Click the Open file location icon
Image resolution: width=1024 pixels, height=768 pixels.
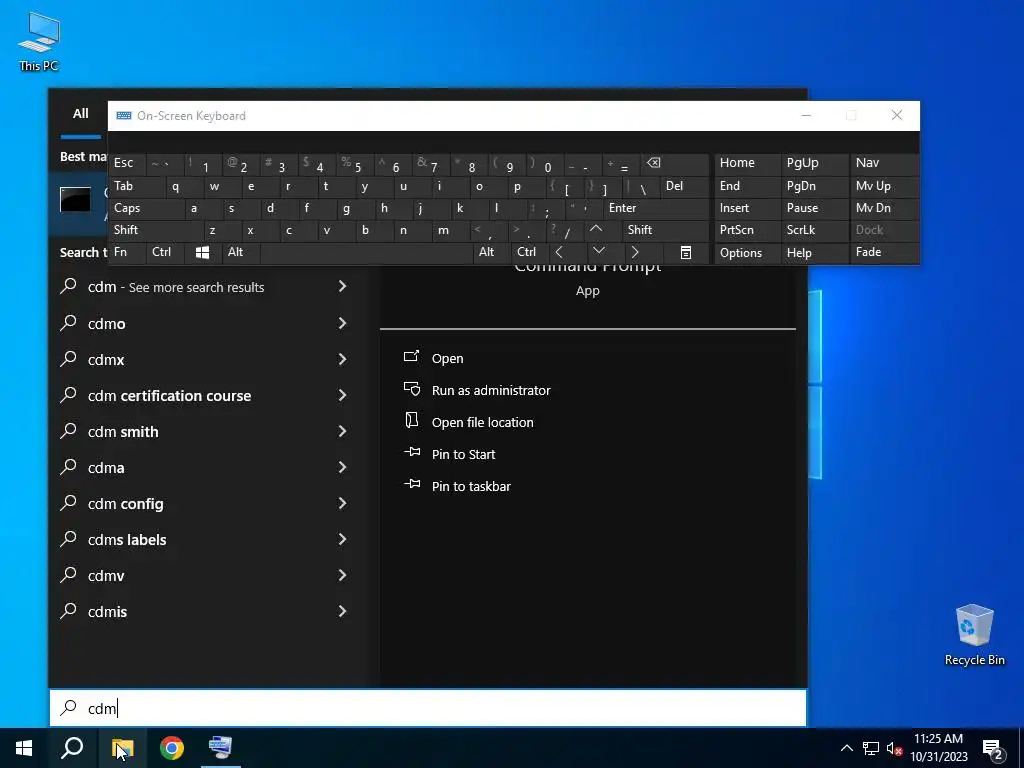tap(411, 421)
